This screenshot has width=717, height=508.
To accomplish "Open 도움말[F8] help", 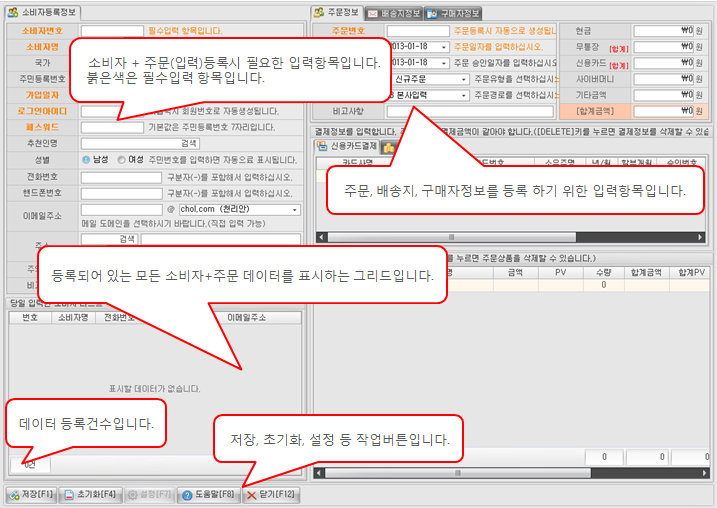I will [x=209, y=495].
